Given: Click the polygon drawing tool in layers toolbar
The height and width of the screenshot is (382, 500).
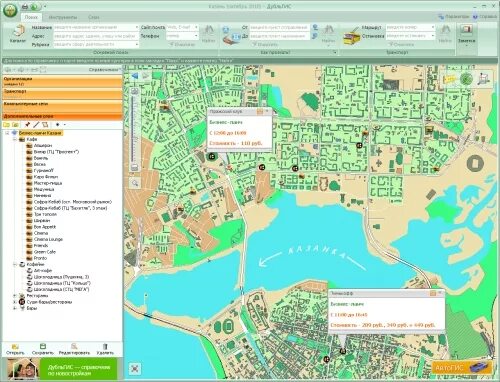Looking at the screenshot, I should pos(45,125).
